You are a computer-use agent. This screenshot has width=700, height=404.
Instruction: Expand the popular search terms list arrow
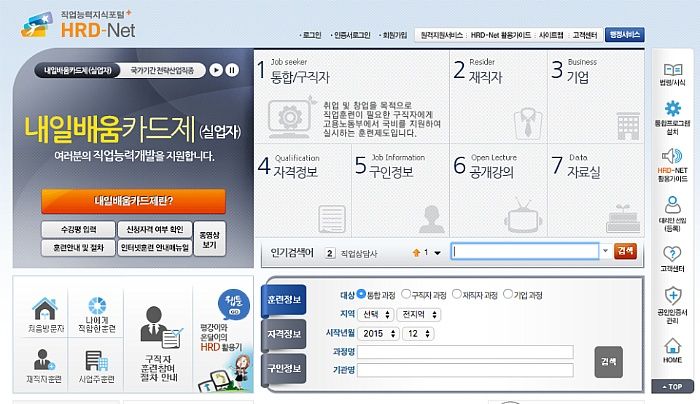(x=438, y=253)
